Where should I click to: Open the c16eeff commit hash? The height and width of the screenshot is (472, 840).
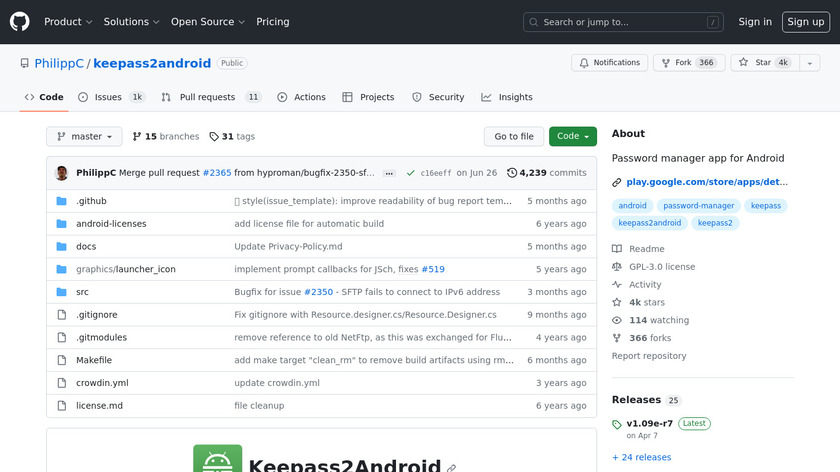436,173
